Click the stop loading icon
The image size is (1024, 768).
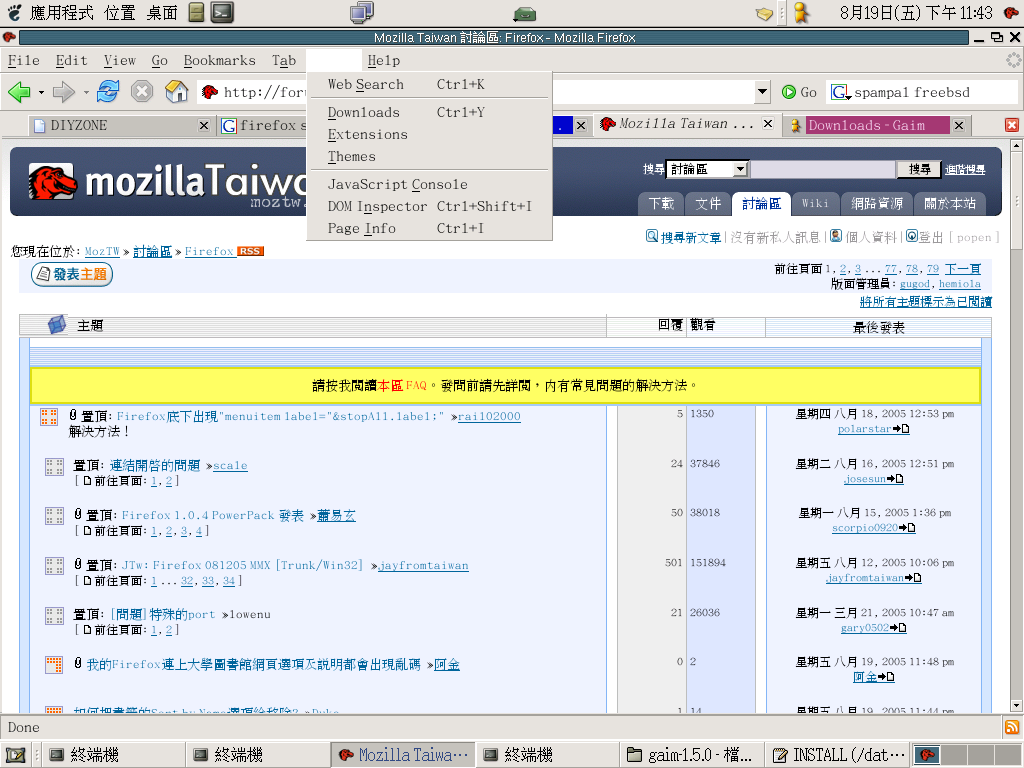pyautogui.click(x=142, y=91)
